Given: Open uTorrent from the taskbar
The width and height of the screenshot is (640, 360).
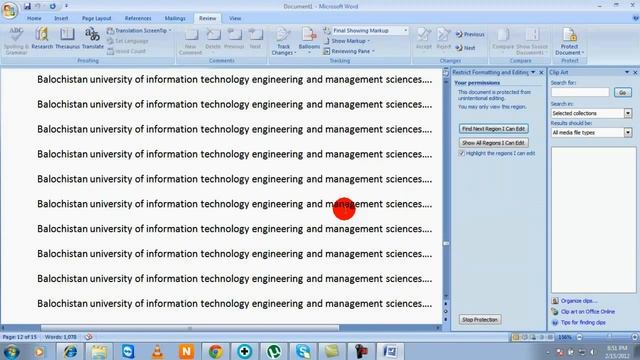Looking at the screenshot, I should point(273,351).
